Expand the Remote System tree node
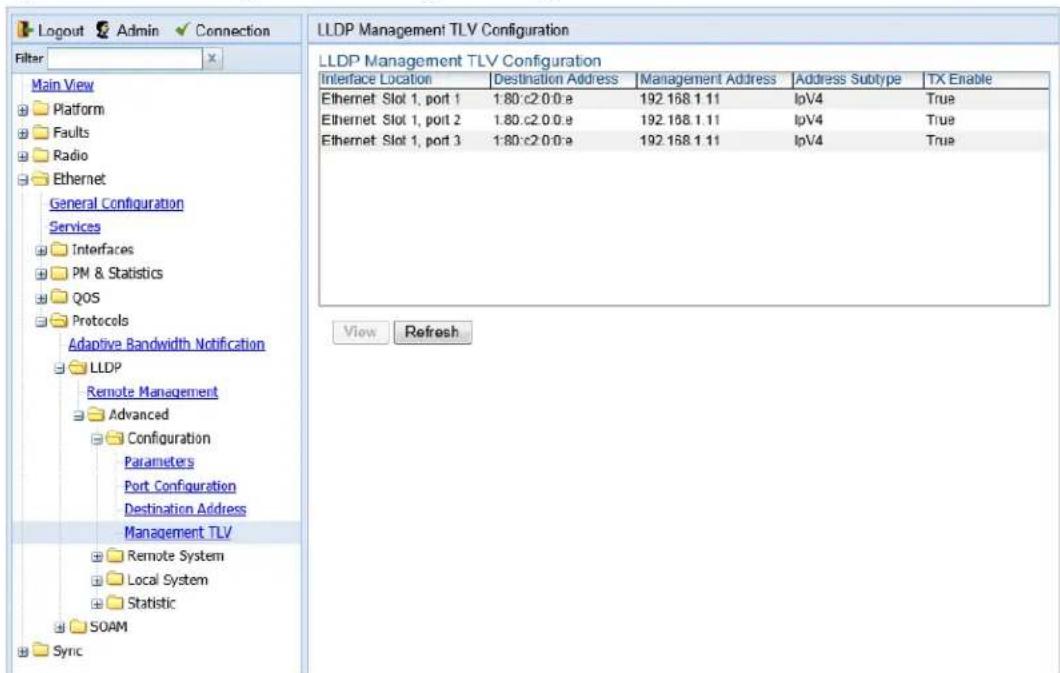The image size is (1060, 673). pyautogui.click(x=97, y=557)
